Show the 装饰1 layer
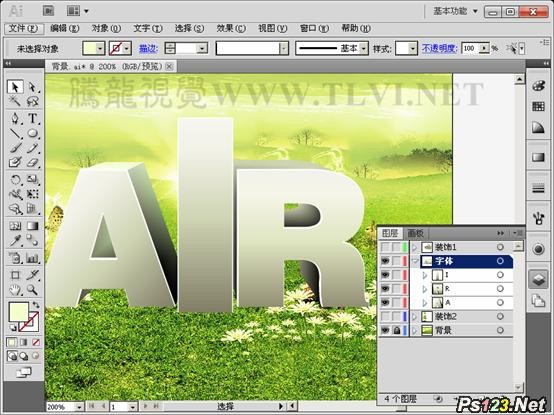The width and height of the screenshot is (554, 415). (x=385, y=247)
